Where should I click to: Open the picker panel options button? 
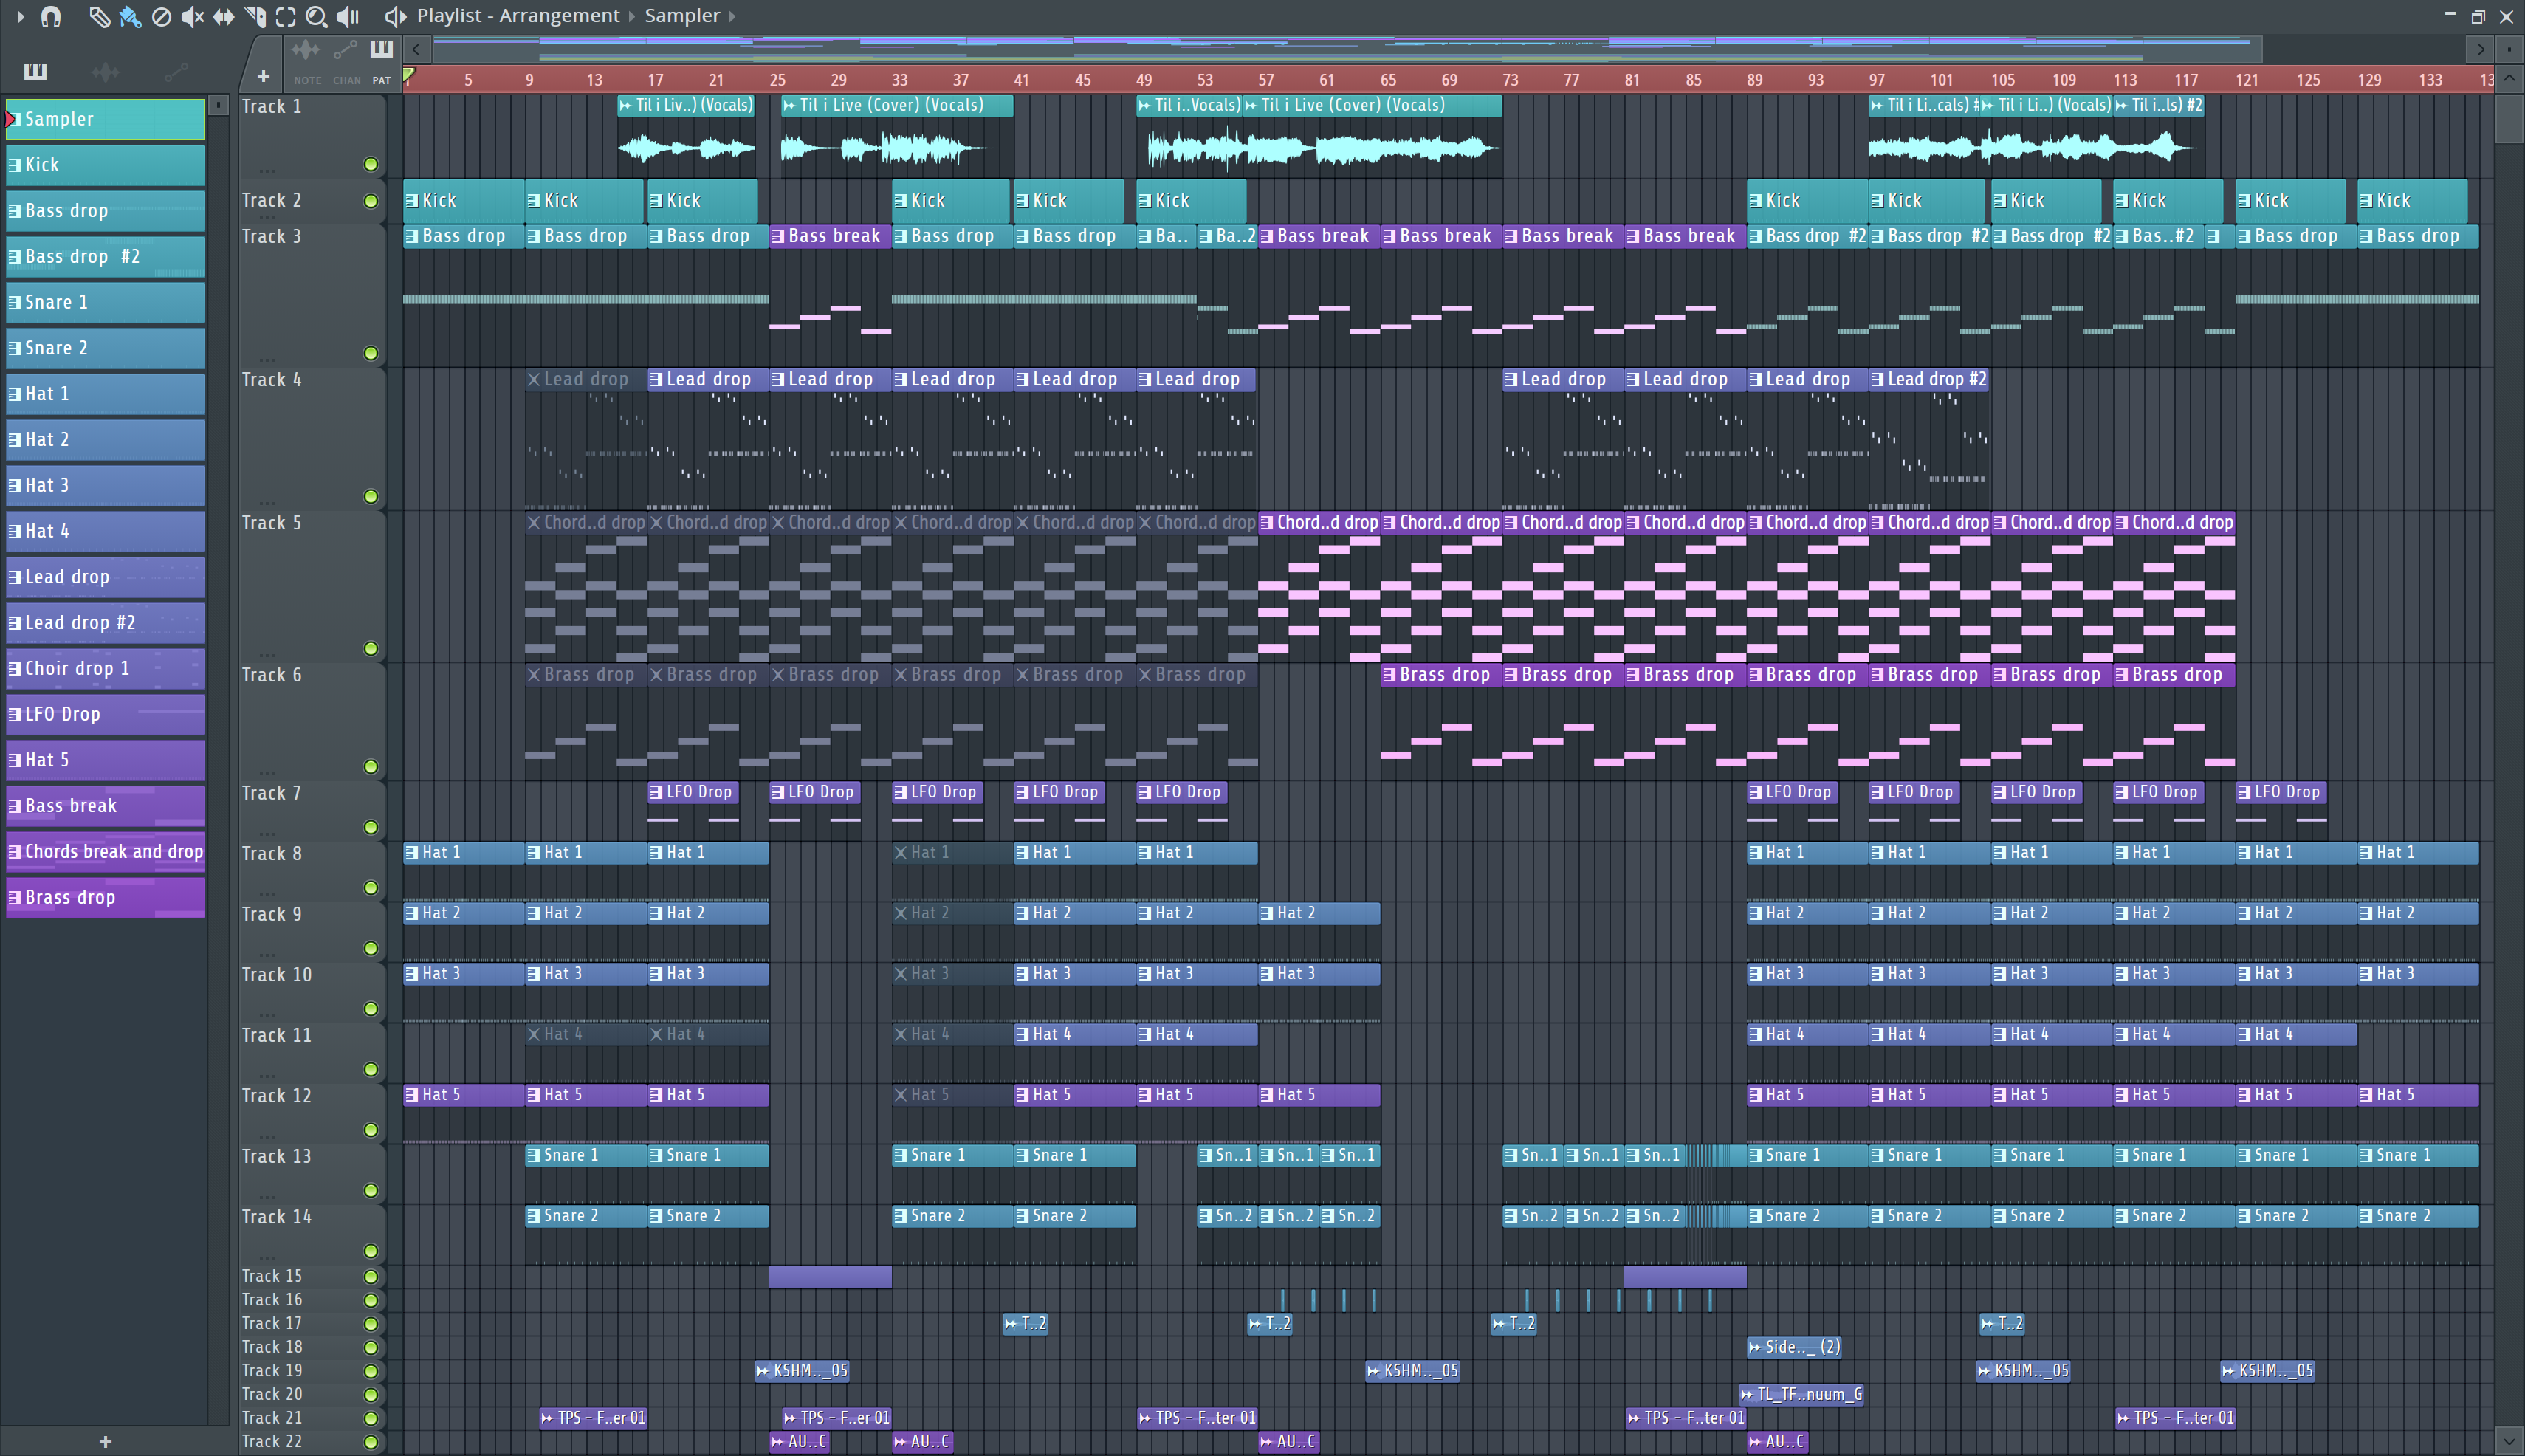tap(219, 105)
